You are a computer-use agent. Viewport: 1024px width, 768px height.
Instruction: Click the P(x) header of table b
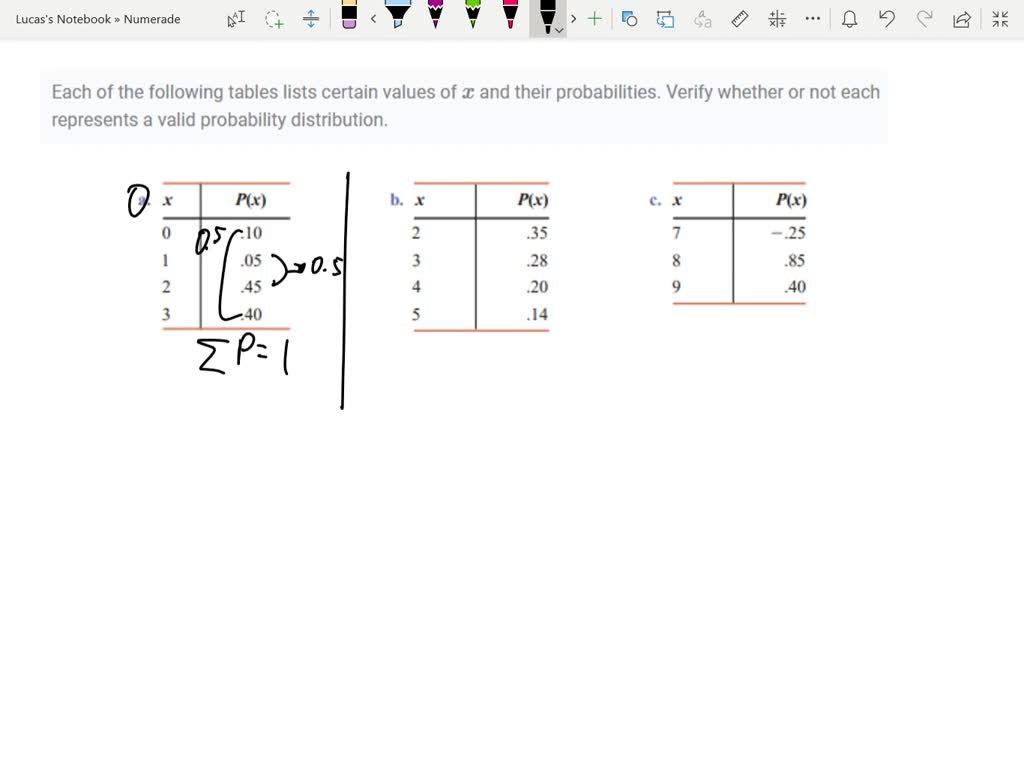[533, 200]
